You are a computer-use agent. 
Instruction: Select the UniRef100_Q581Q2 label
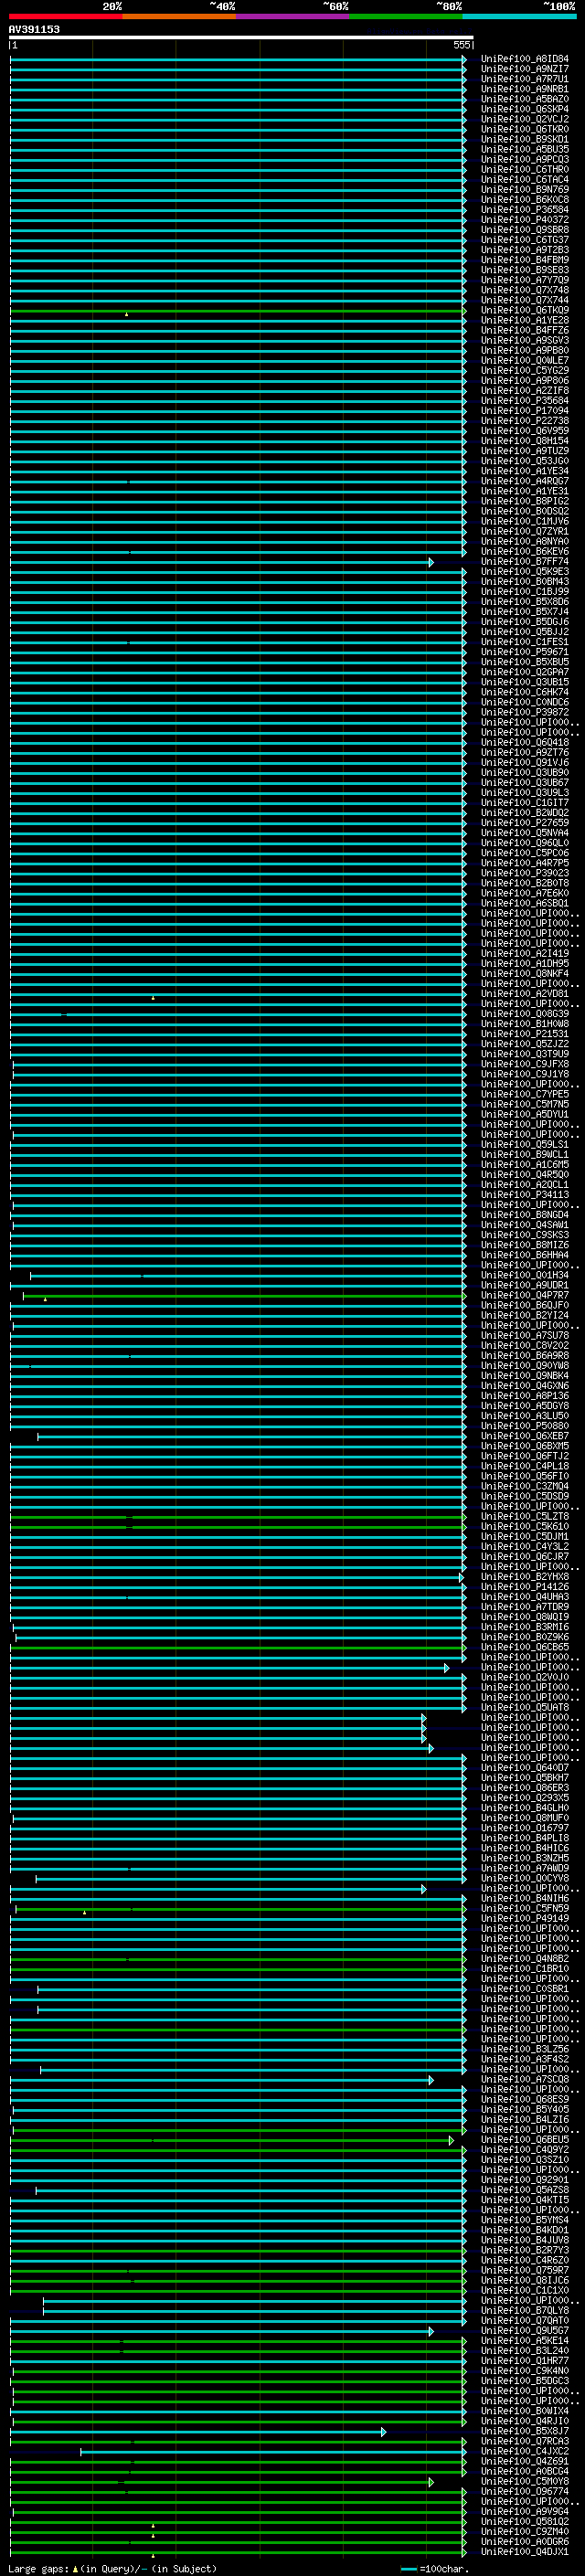524,2521
